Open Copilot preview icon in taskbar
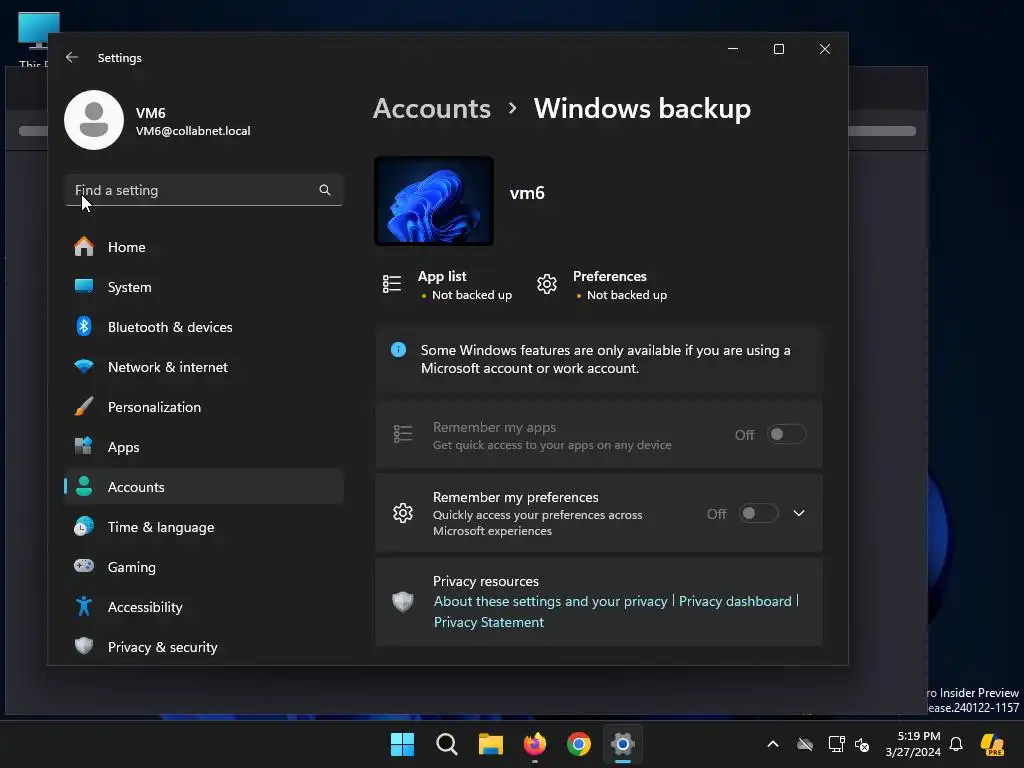This screenshot has height=768, width=1024. [992, 744]
